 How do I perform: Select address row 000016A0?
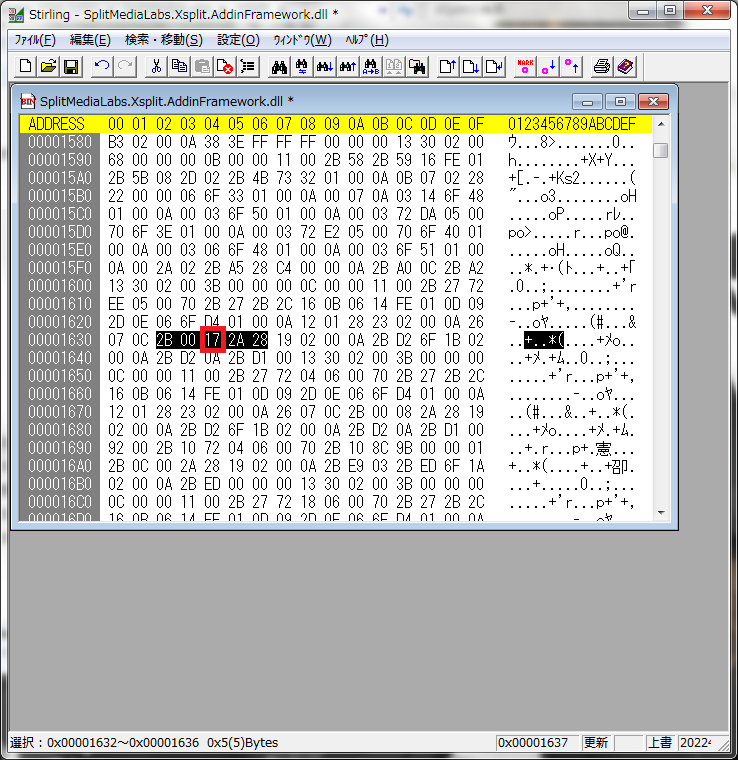pyautogui.click(x=60, y=466)
